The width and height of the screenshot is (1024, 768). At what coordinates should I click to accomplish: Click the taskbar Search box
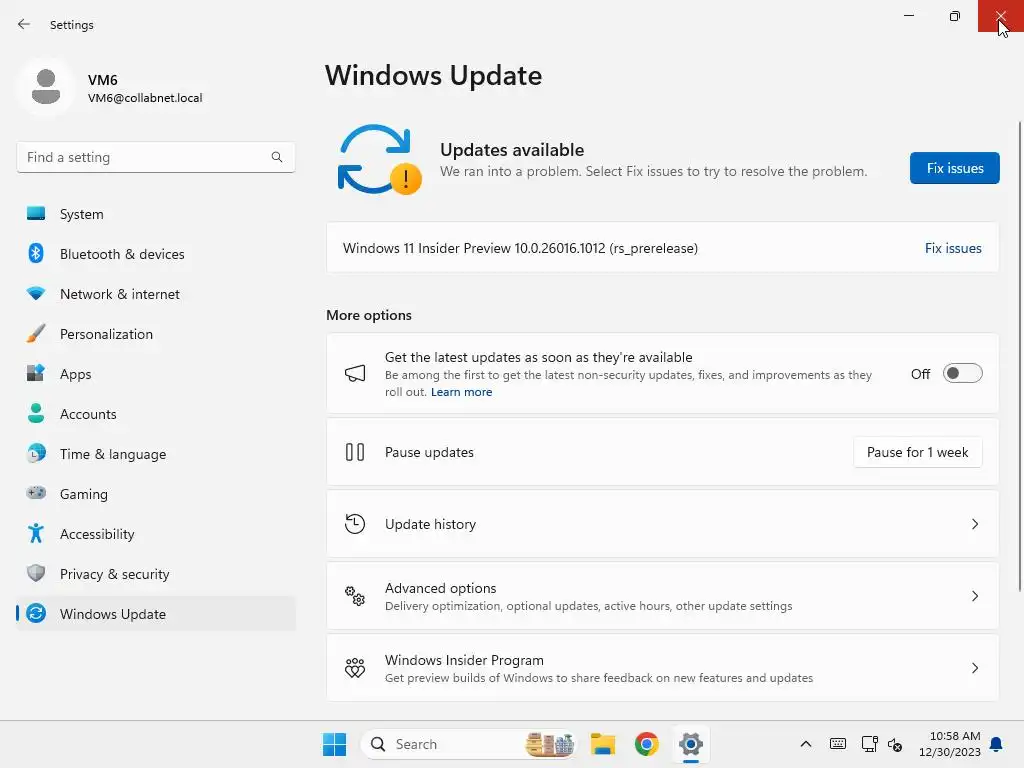(469, 744)
